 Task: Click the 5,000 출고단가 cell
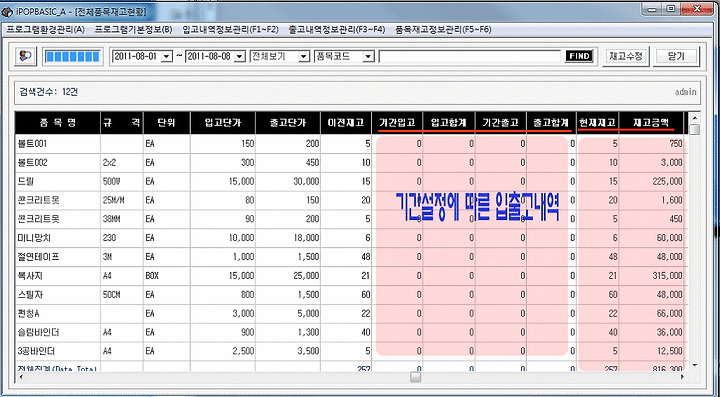coord(288,313)
